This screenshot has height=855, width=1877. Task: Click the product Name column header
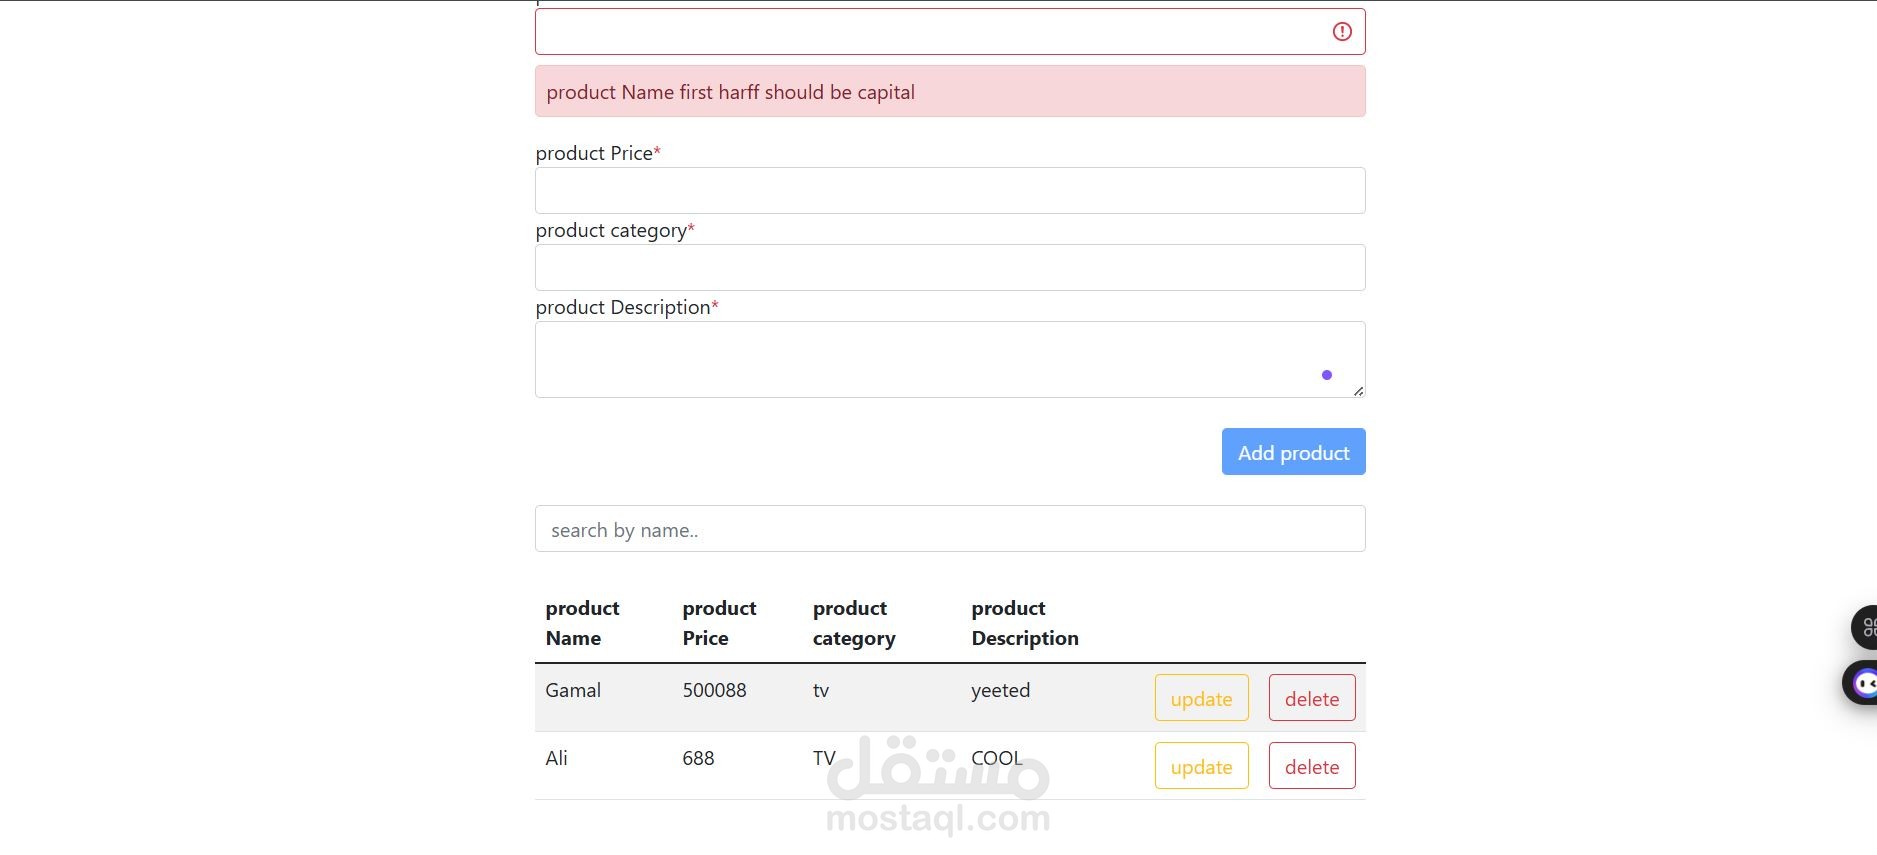[582, 623]
